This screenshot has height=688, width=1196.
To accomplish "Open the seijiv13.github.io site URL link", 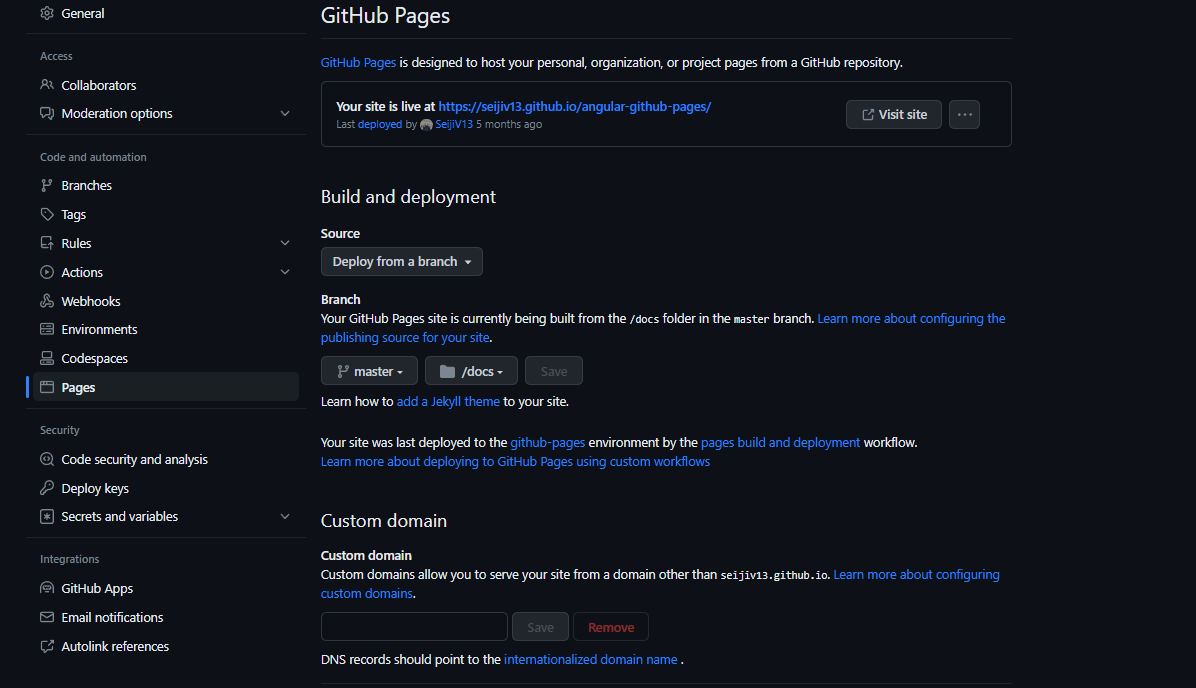I will [x=575, y=107].
